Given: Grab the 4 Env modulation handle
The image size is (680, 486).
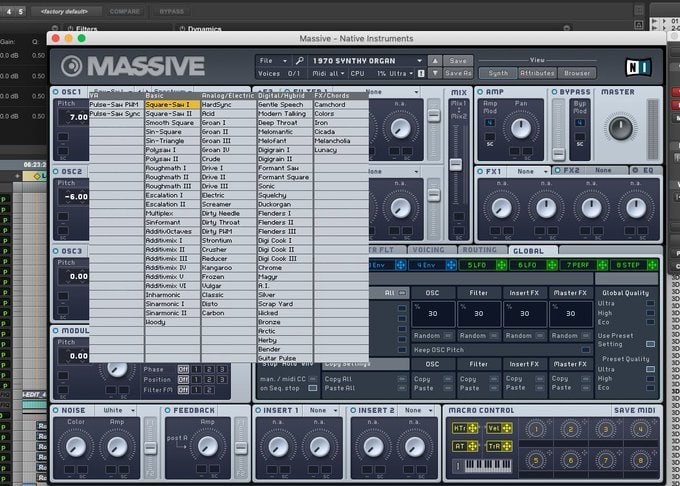Looking at the screenshot, I should coord(451,264).
